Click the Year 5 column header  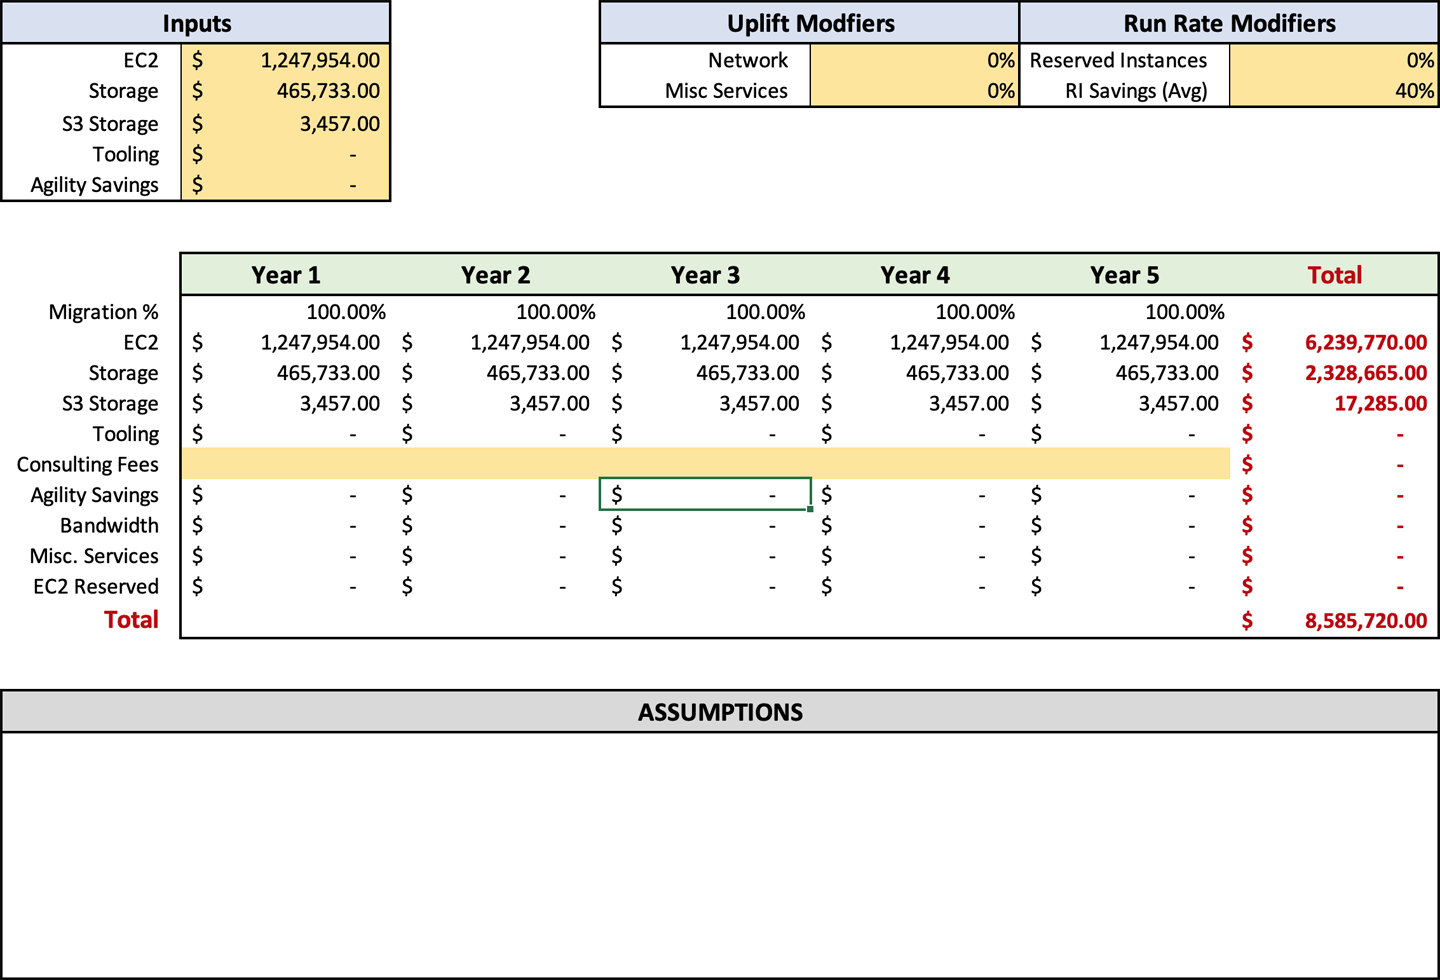(x=1125, y=275)
